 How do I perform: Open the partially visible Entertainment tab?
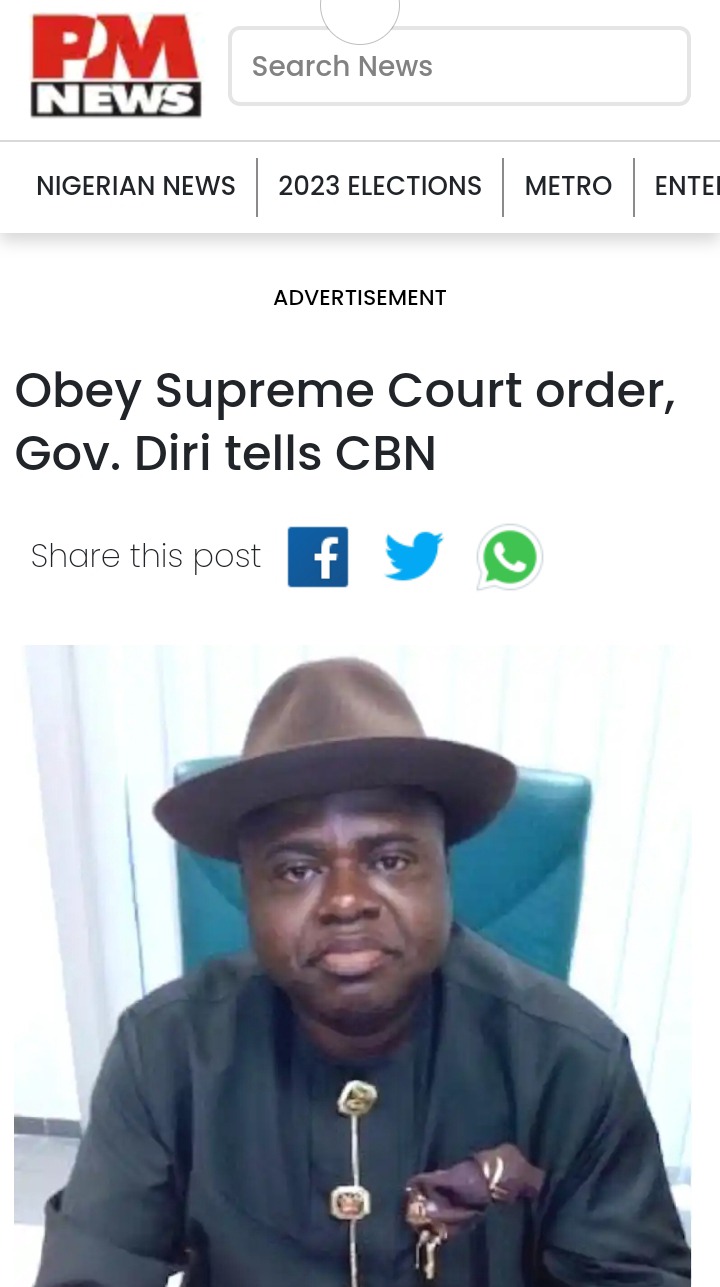pos(687,186)
